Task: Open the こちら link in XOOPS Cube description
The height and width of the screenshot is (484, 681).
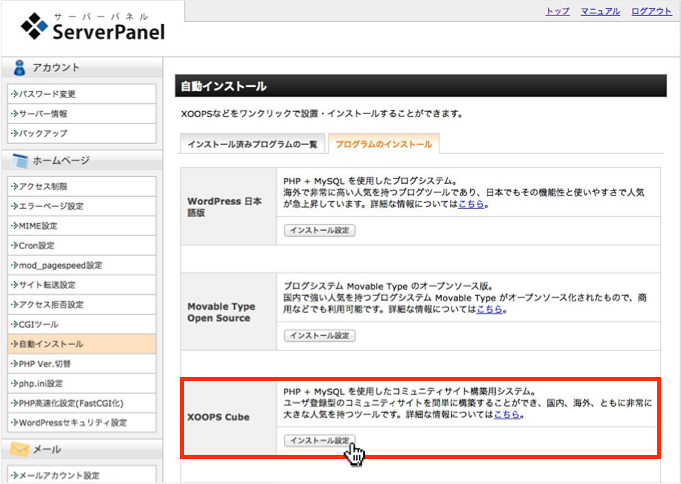Action: 507,414
